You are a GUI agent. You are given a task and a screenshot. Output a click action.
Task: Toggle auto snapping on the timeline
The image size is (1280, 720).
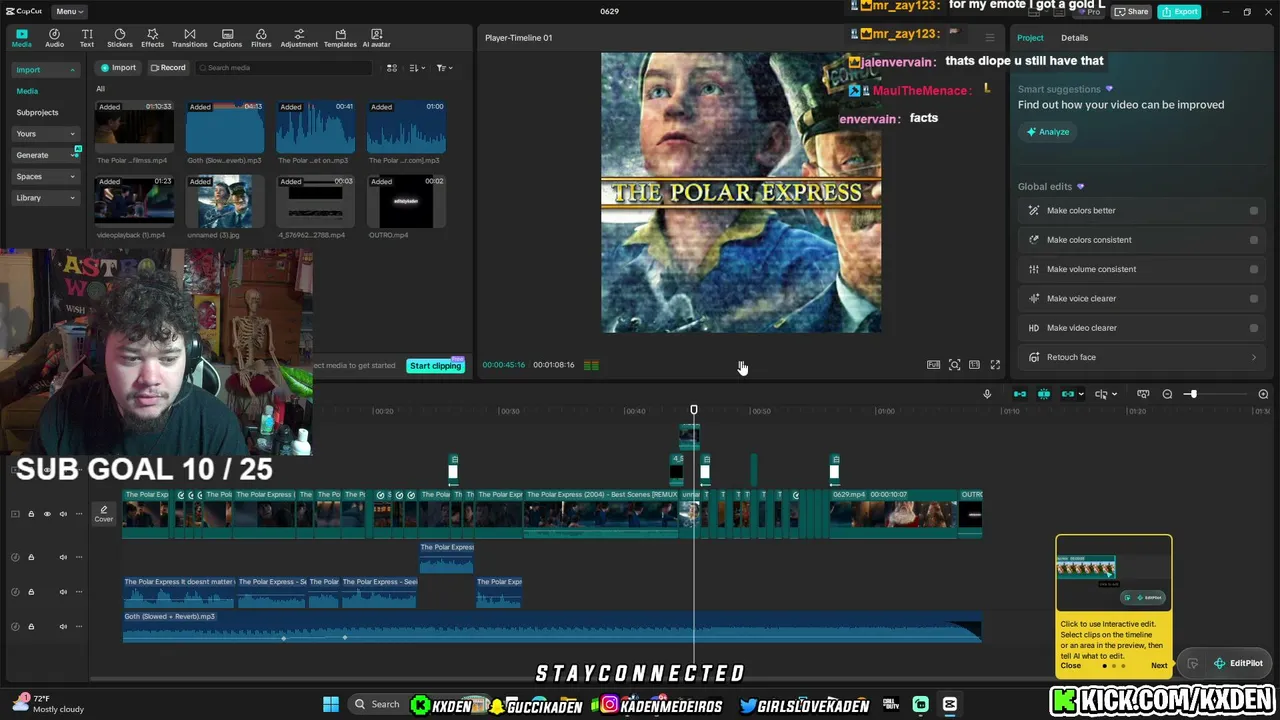click(x=1044, y=394)
